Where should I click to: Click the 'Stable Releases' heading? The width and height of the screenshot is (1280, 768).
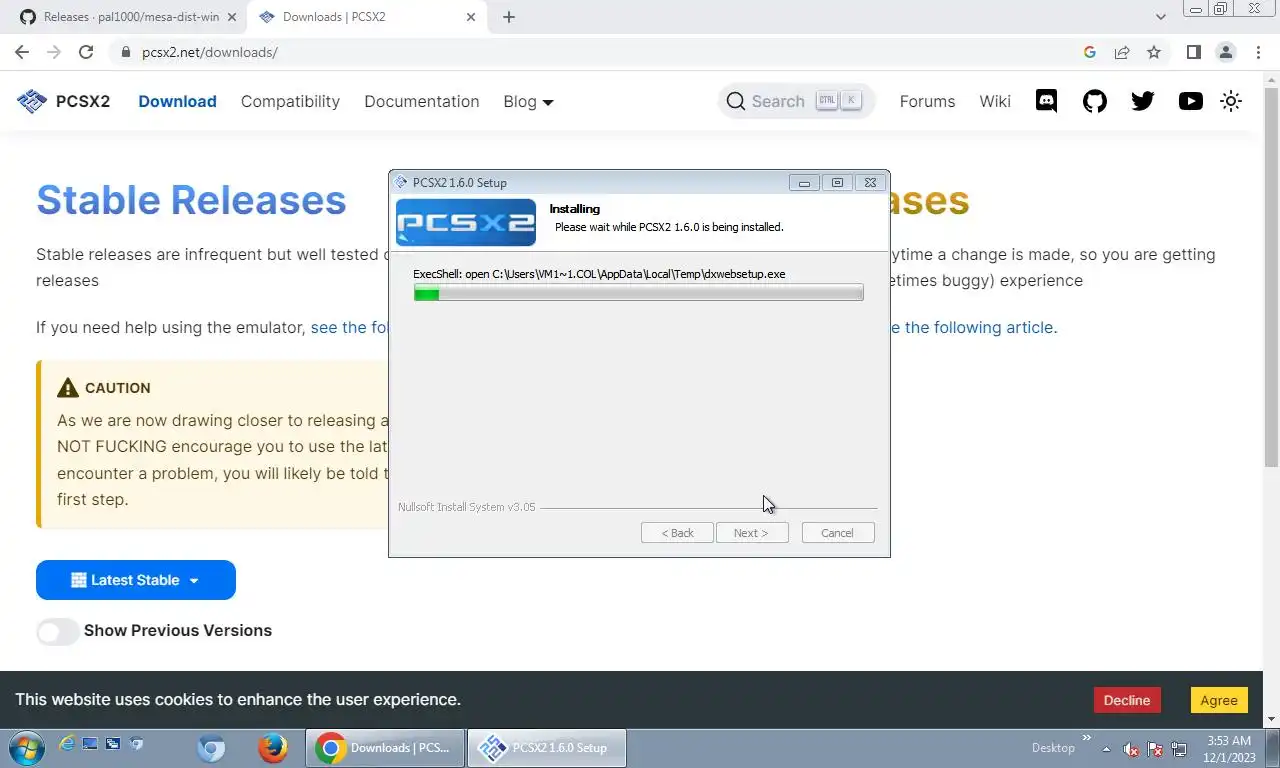pos(191,200)
